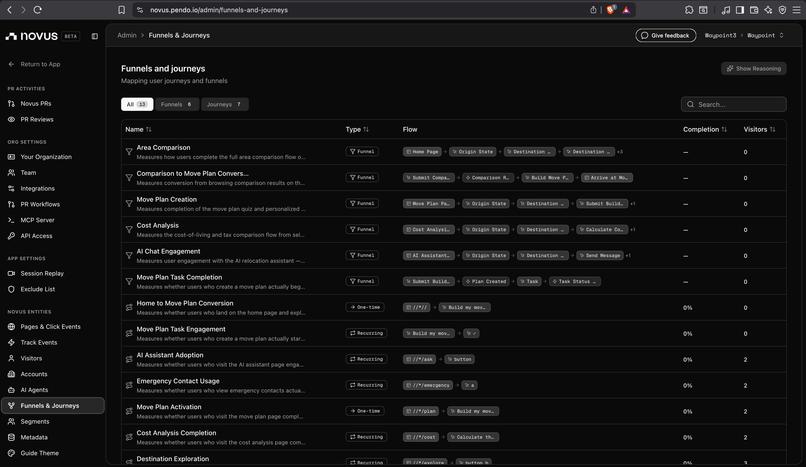Click Submit Compa... flow step chip
Image resolution: width=806 pixels, height=467 pixels.
point(429,178)
